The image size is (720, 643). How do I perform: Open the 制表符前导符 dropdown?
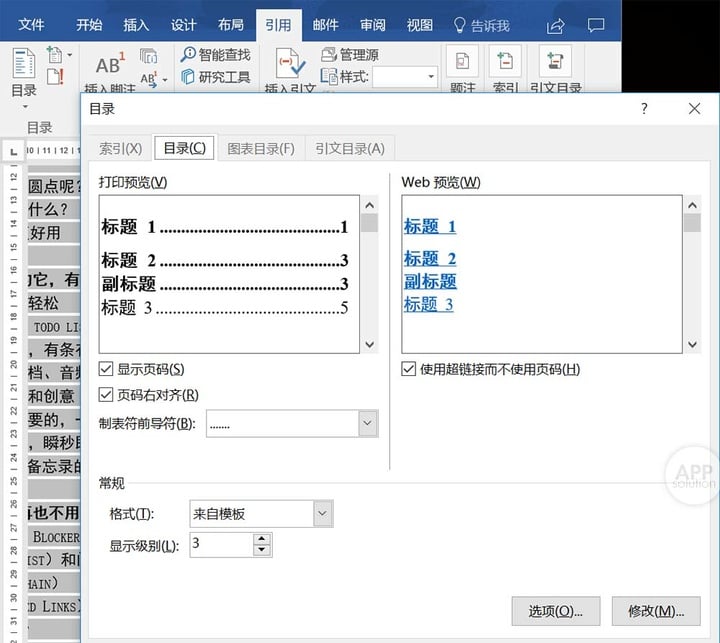367,423
